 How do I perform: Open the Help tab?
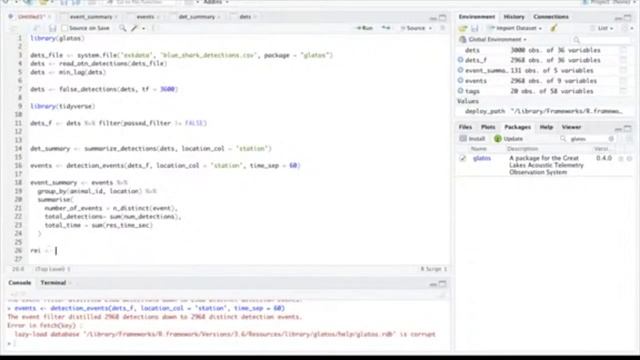(x=546, y=127)
